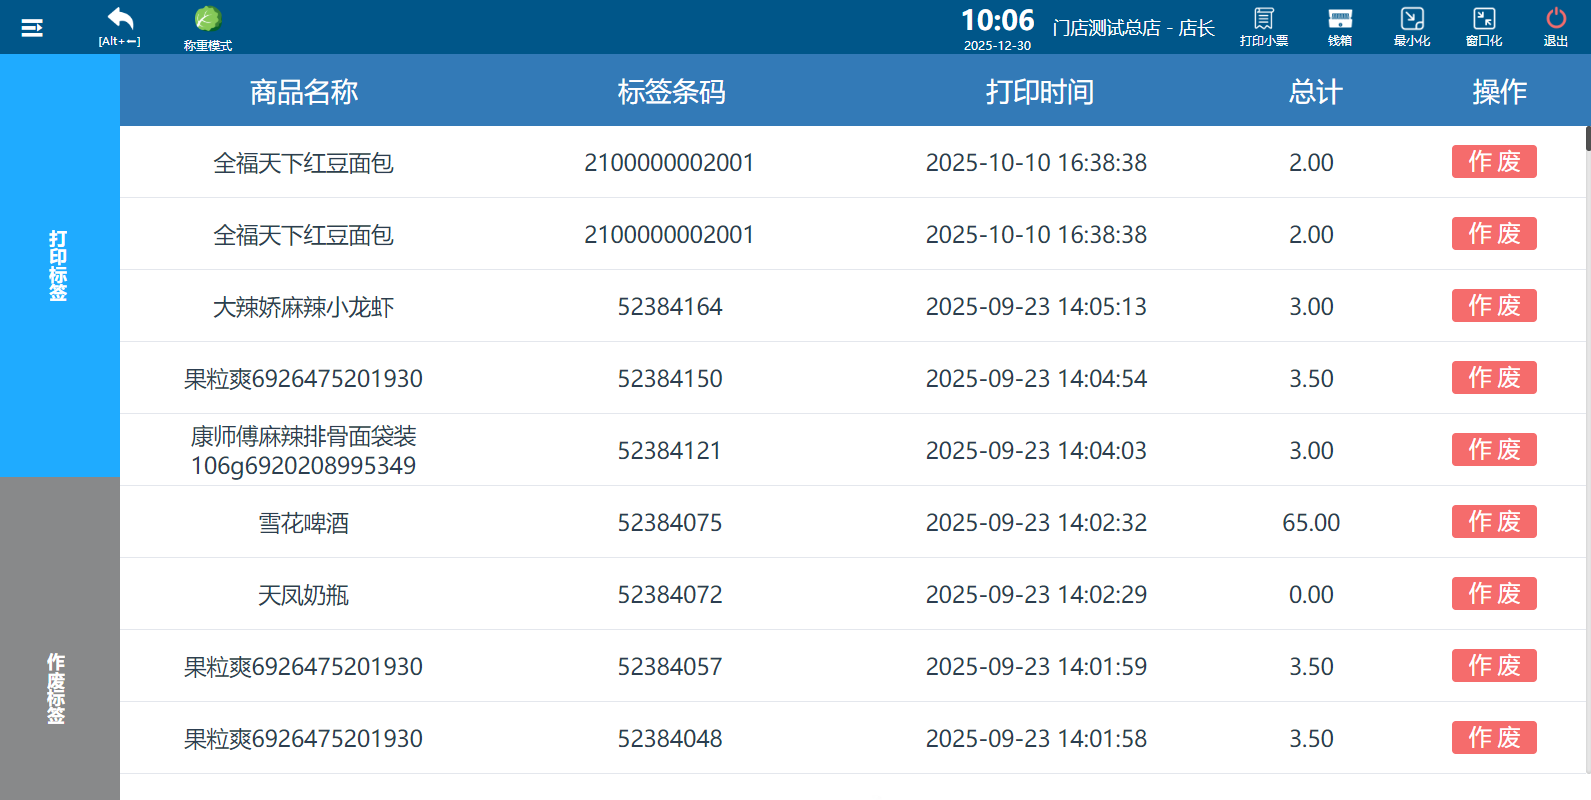Switch to weighing mode (称重模式)
Viewport: 1591px width, 800px height.
pos(208,28)
